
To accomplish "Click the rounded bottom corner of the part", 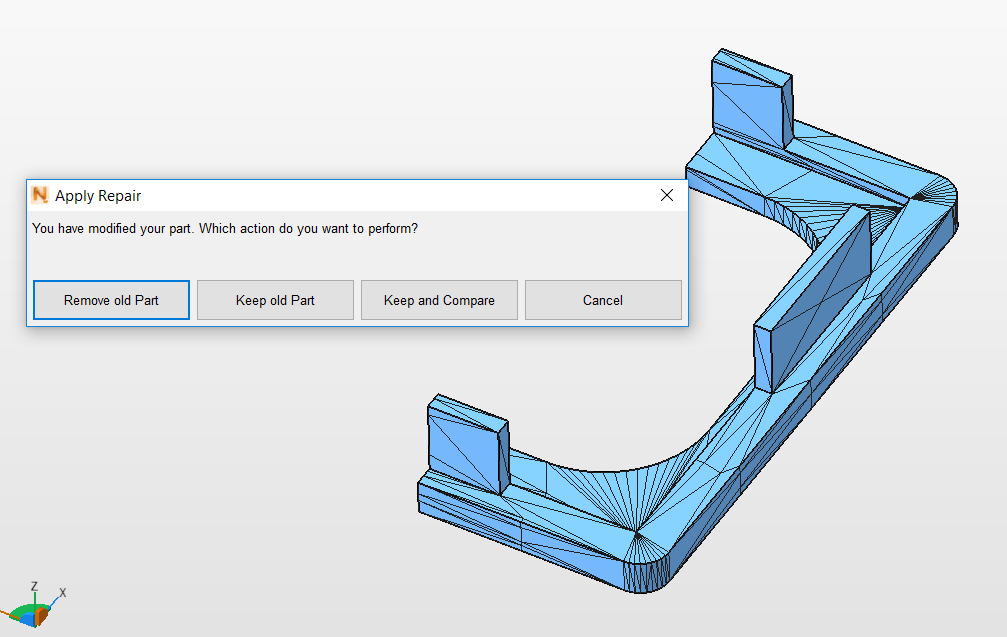I will point(655,570).
